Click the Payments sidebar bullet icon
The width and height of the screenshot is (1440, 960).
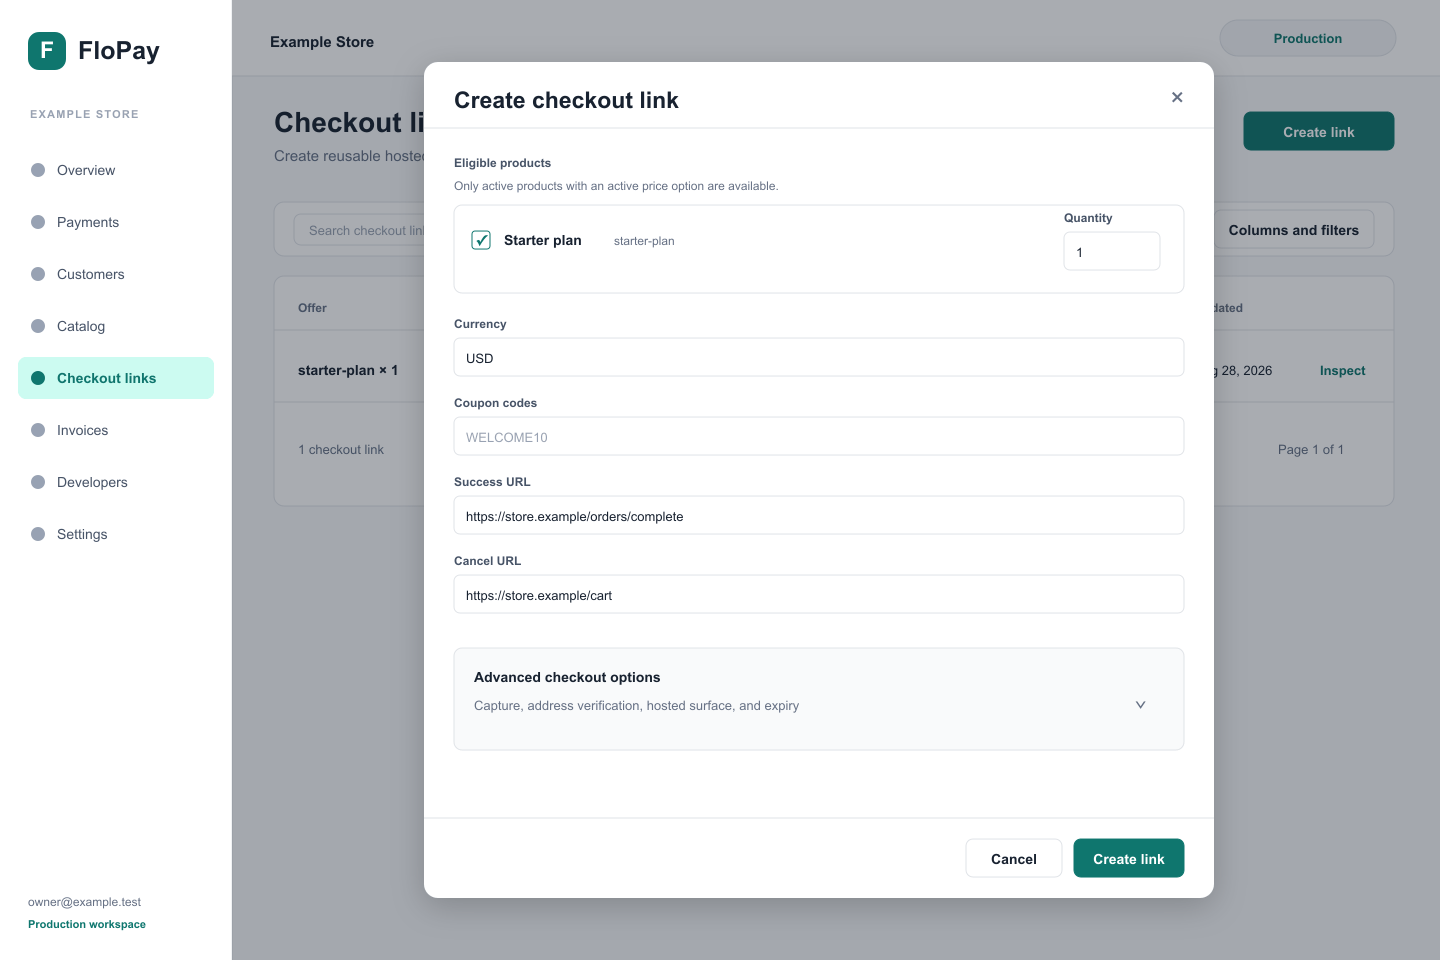point(38,222)
